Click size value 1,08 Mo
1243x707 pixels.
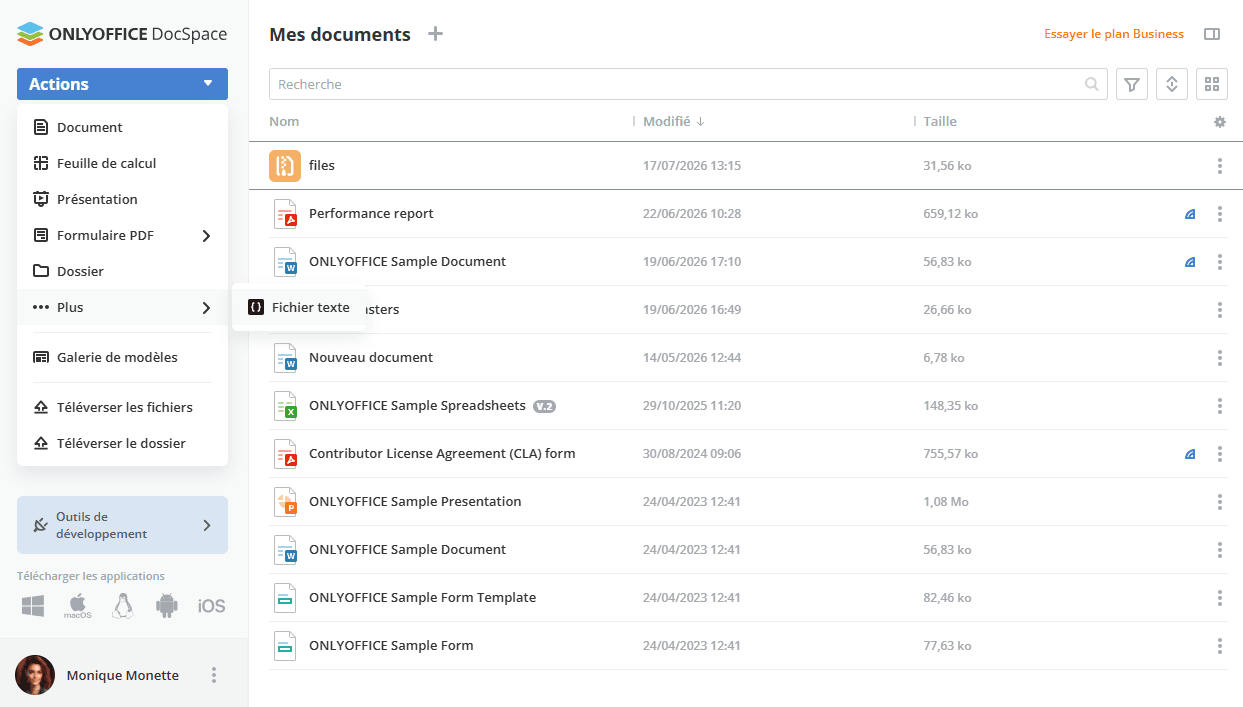(x=946, y=502)
